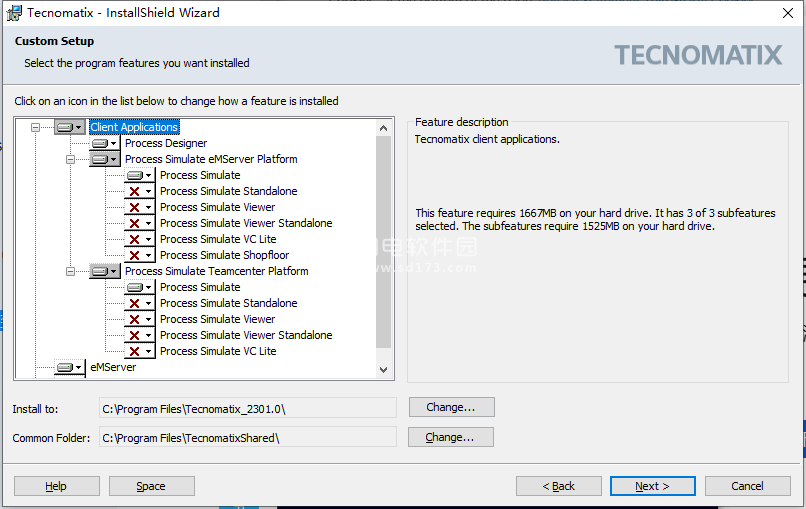
Task: Select the Process Designer feature label
Action: 166,143
